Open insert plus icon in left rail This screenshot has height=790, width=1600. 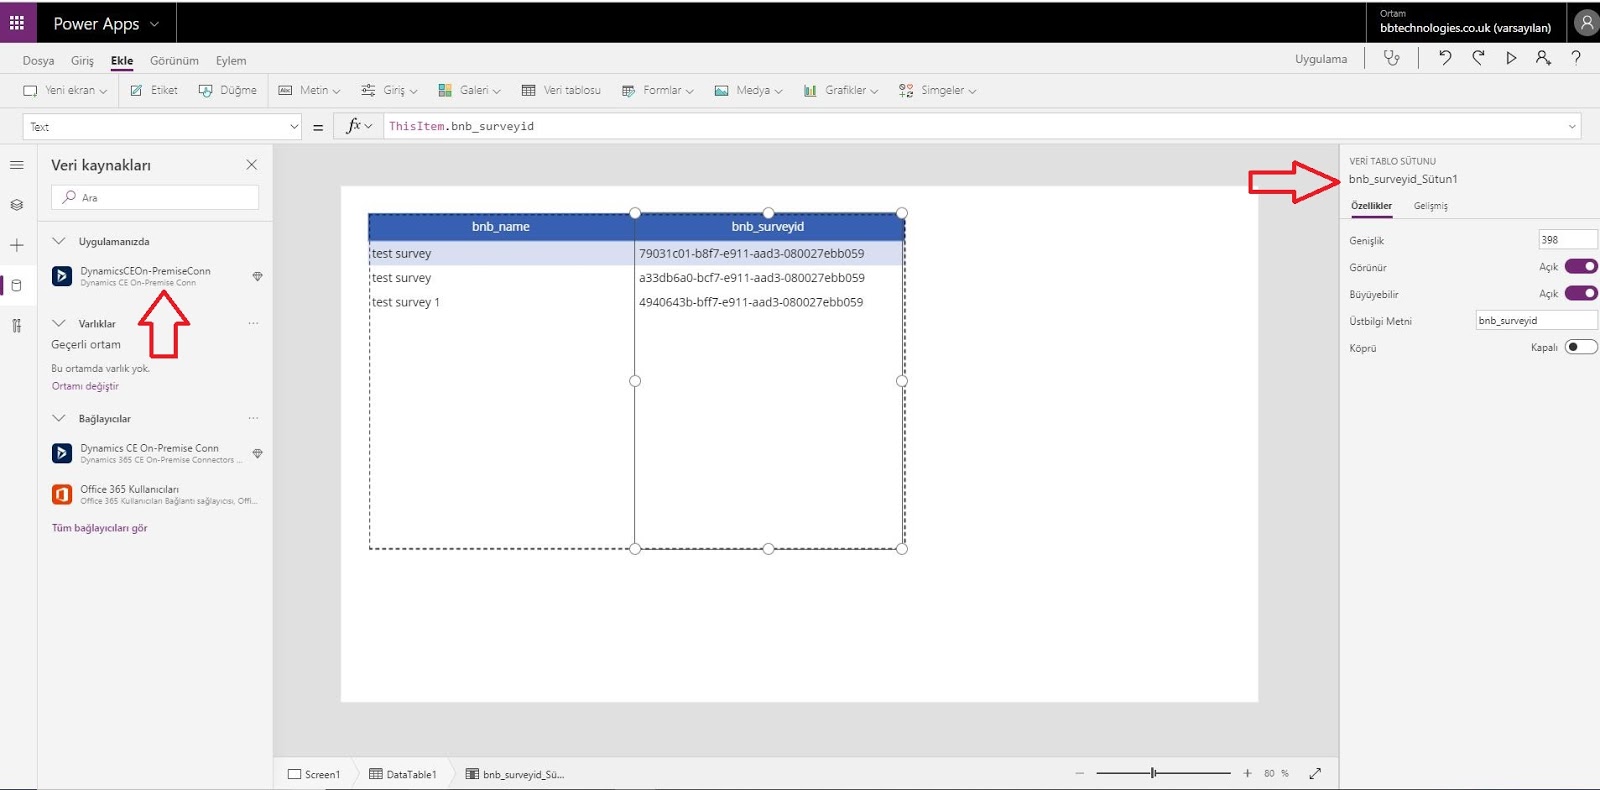click(x=17, y=245)
